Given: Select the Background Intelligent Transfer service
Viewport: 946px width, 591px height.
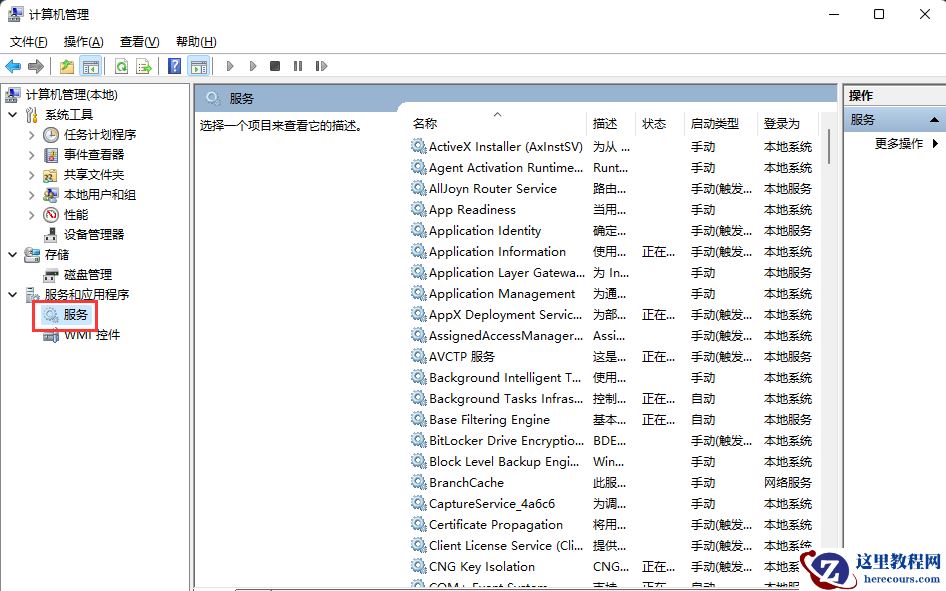Looking at the screenshot, I should pyautogui.click(x=498, y=377).
